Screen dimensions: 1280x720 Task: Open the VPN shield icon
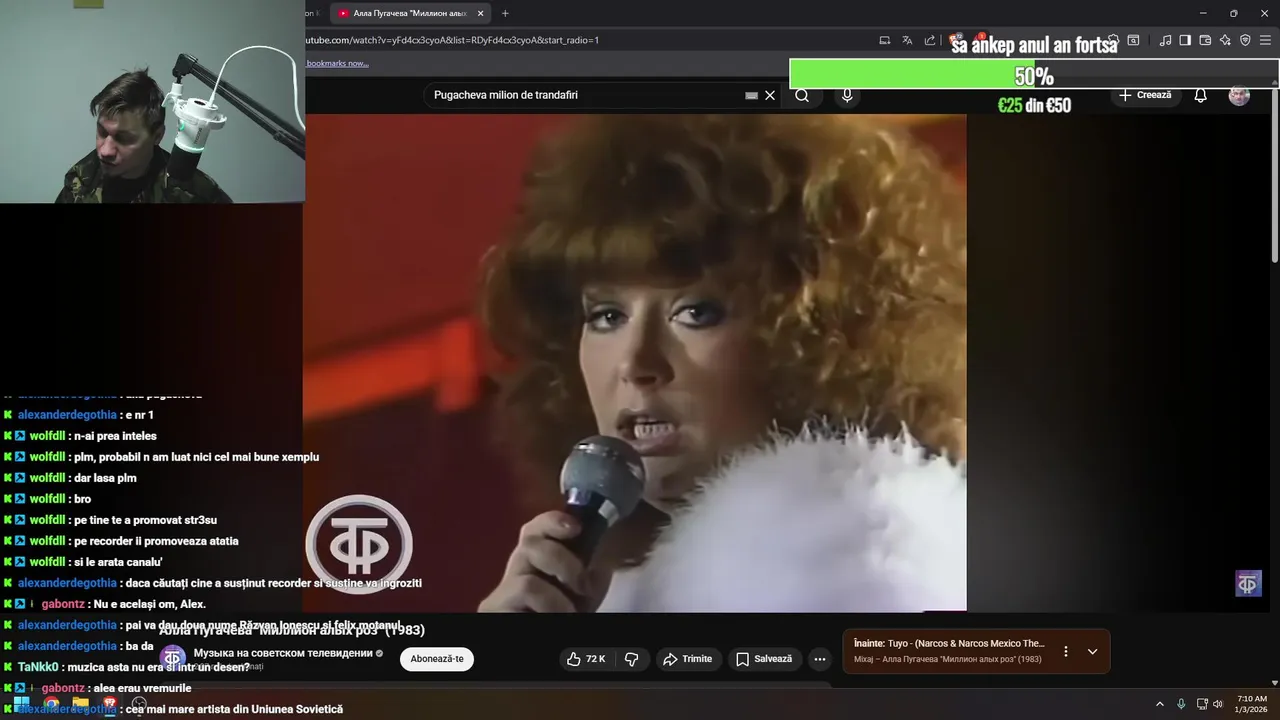(1245, 40)
